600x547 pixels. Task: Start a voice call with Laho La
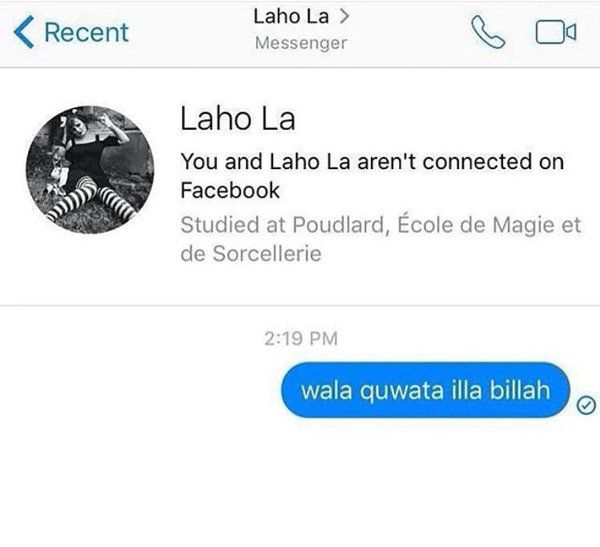488,32
